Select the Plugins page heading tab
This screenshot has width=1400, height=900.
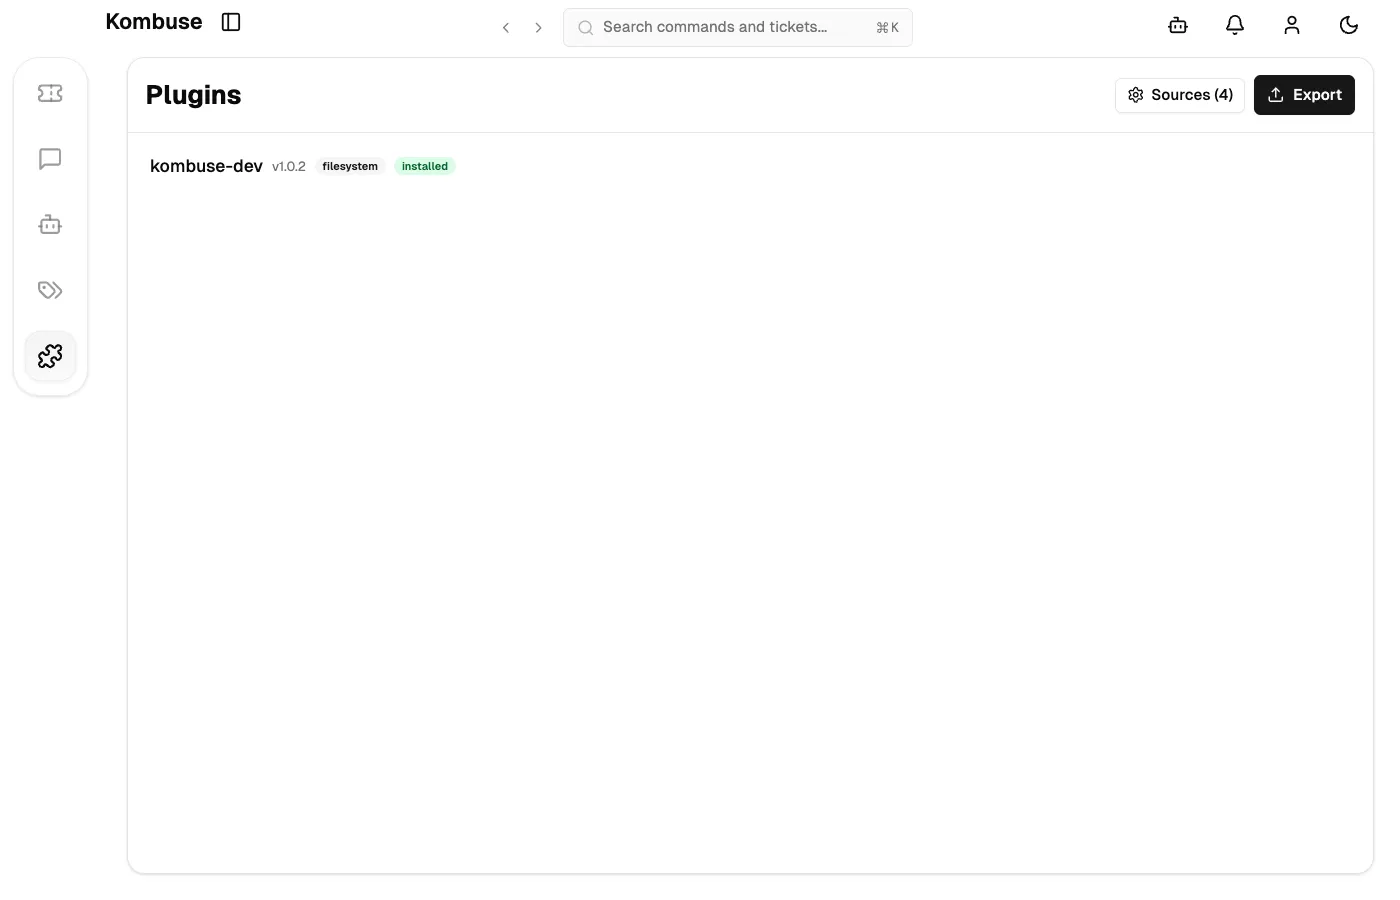pos(193,94)
